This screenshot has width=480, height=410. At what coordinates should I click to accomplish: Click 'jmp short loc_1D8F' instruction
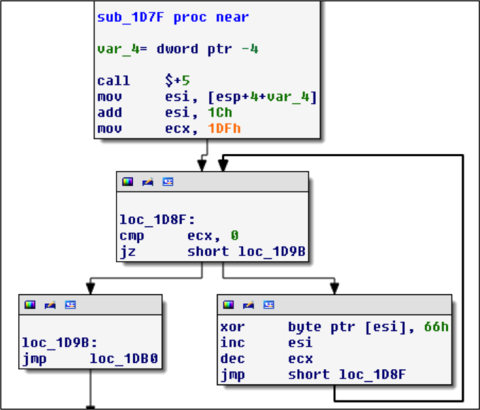313,375
